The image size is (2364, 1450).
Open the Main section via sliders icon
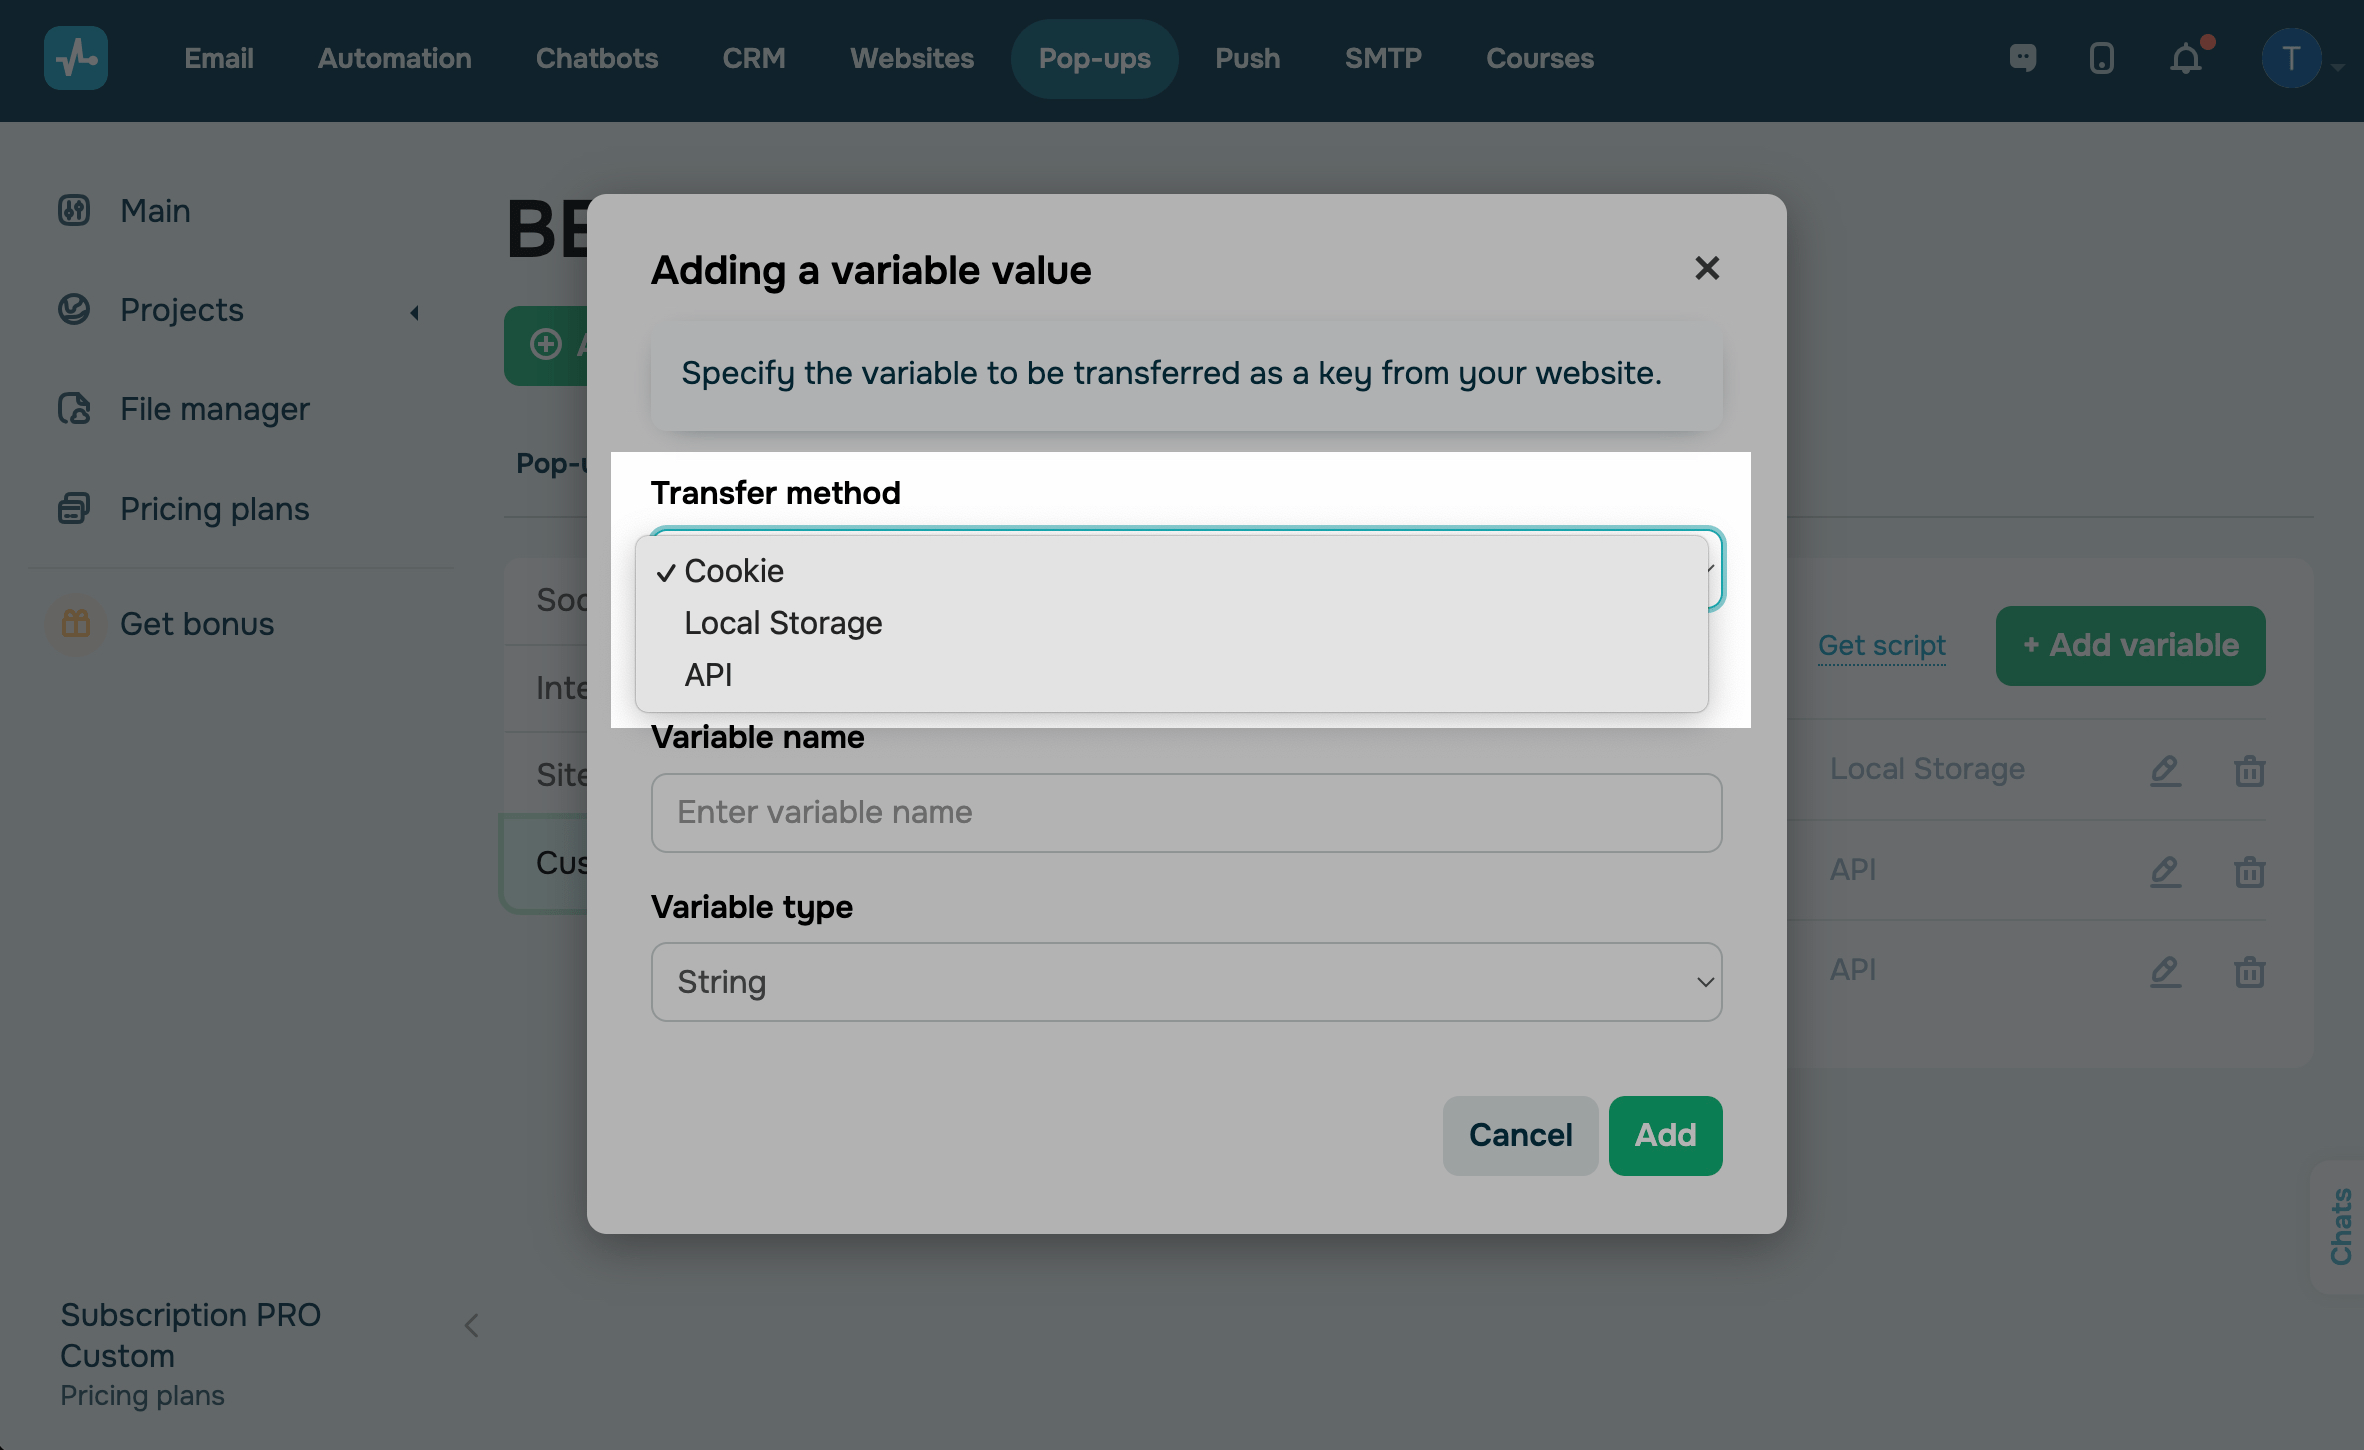click(74, 210)
